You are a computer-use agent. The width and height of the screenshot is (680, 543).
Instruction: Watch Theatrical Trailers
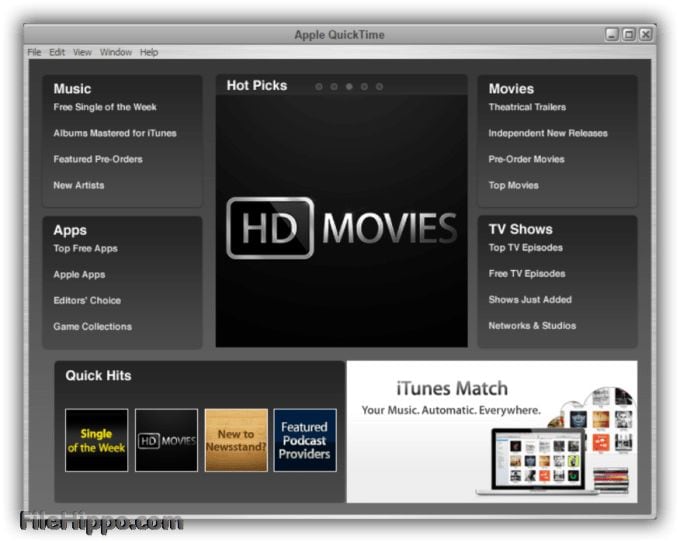pyautogui.click(x=527, y=107)
